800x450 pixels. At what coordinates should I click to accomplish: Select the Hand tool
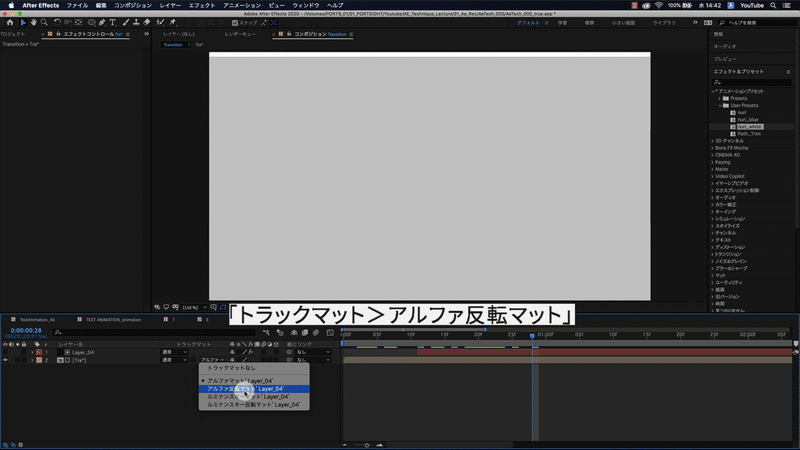(34, 22)
